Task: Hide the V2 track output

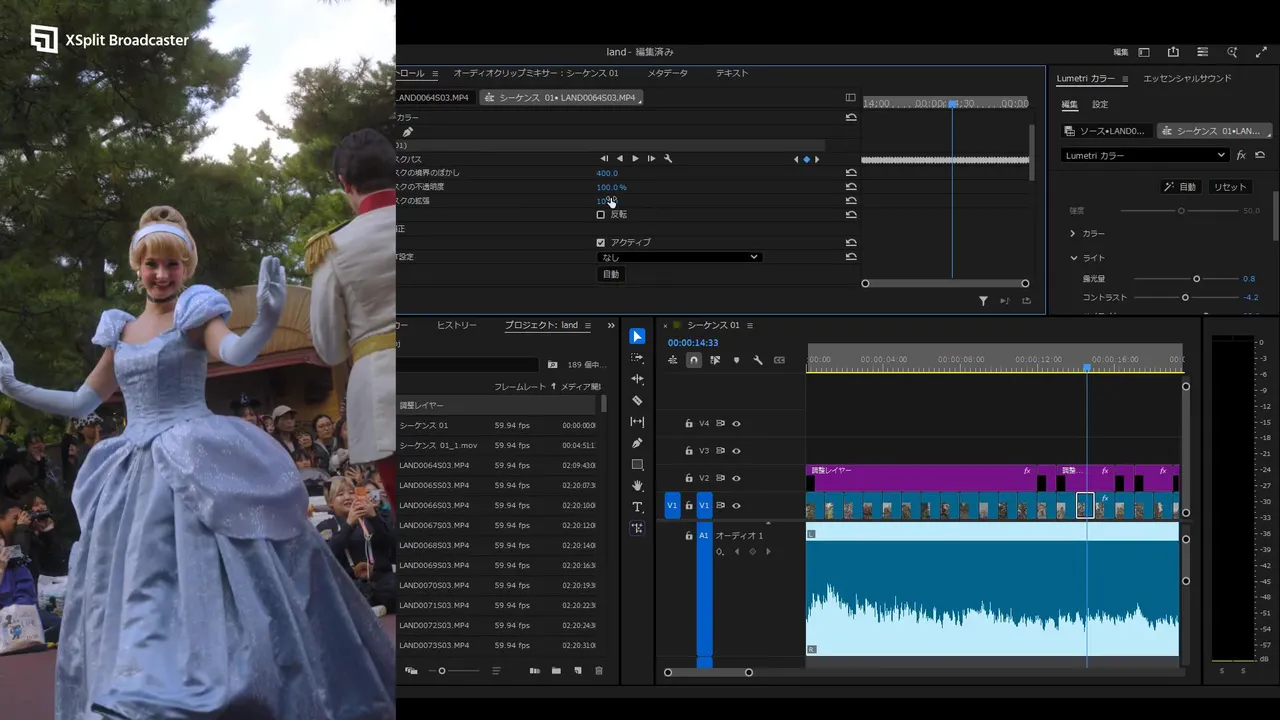Action: [x=736, y=478]
